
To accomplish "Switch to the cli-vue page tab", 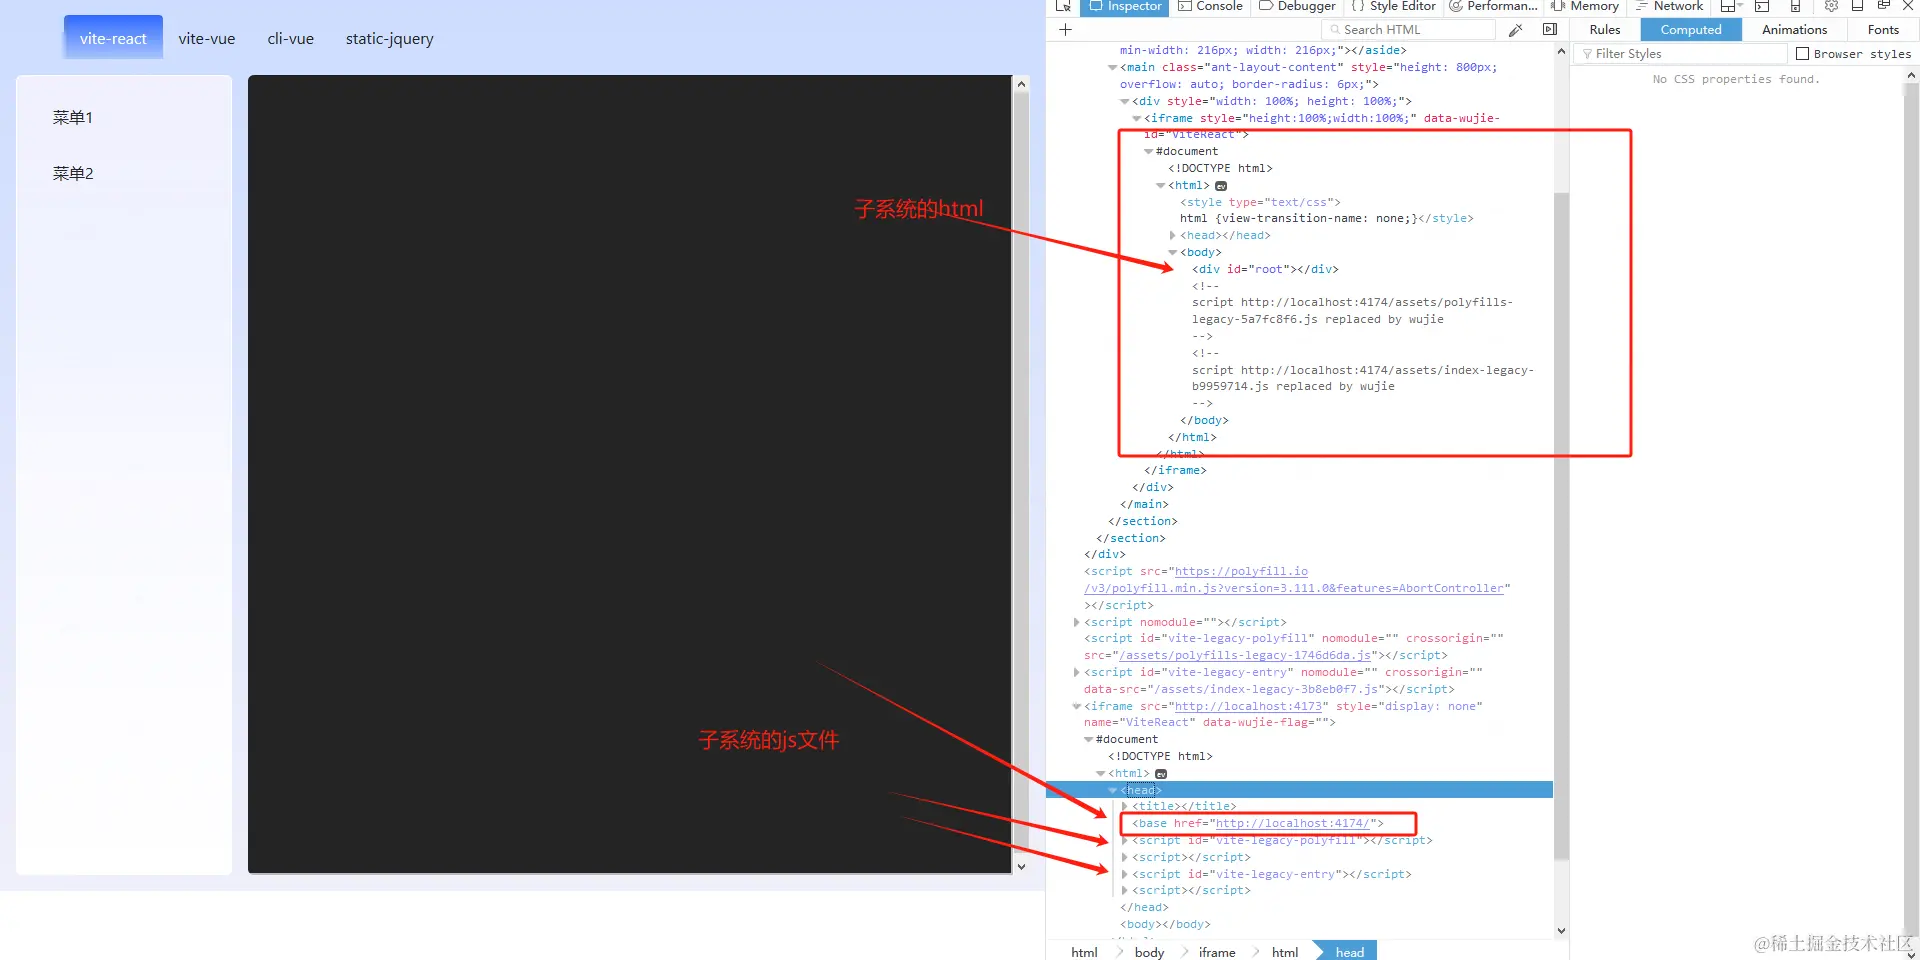I will (291, 39).
